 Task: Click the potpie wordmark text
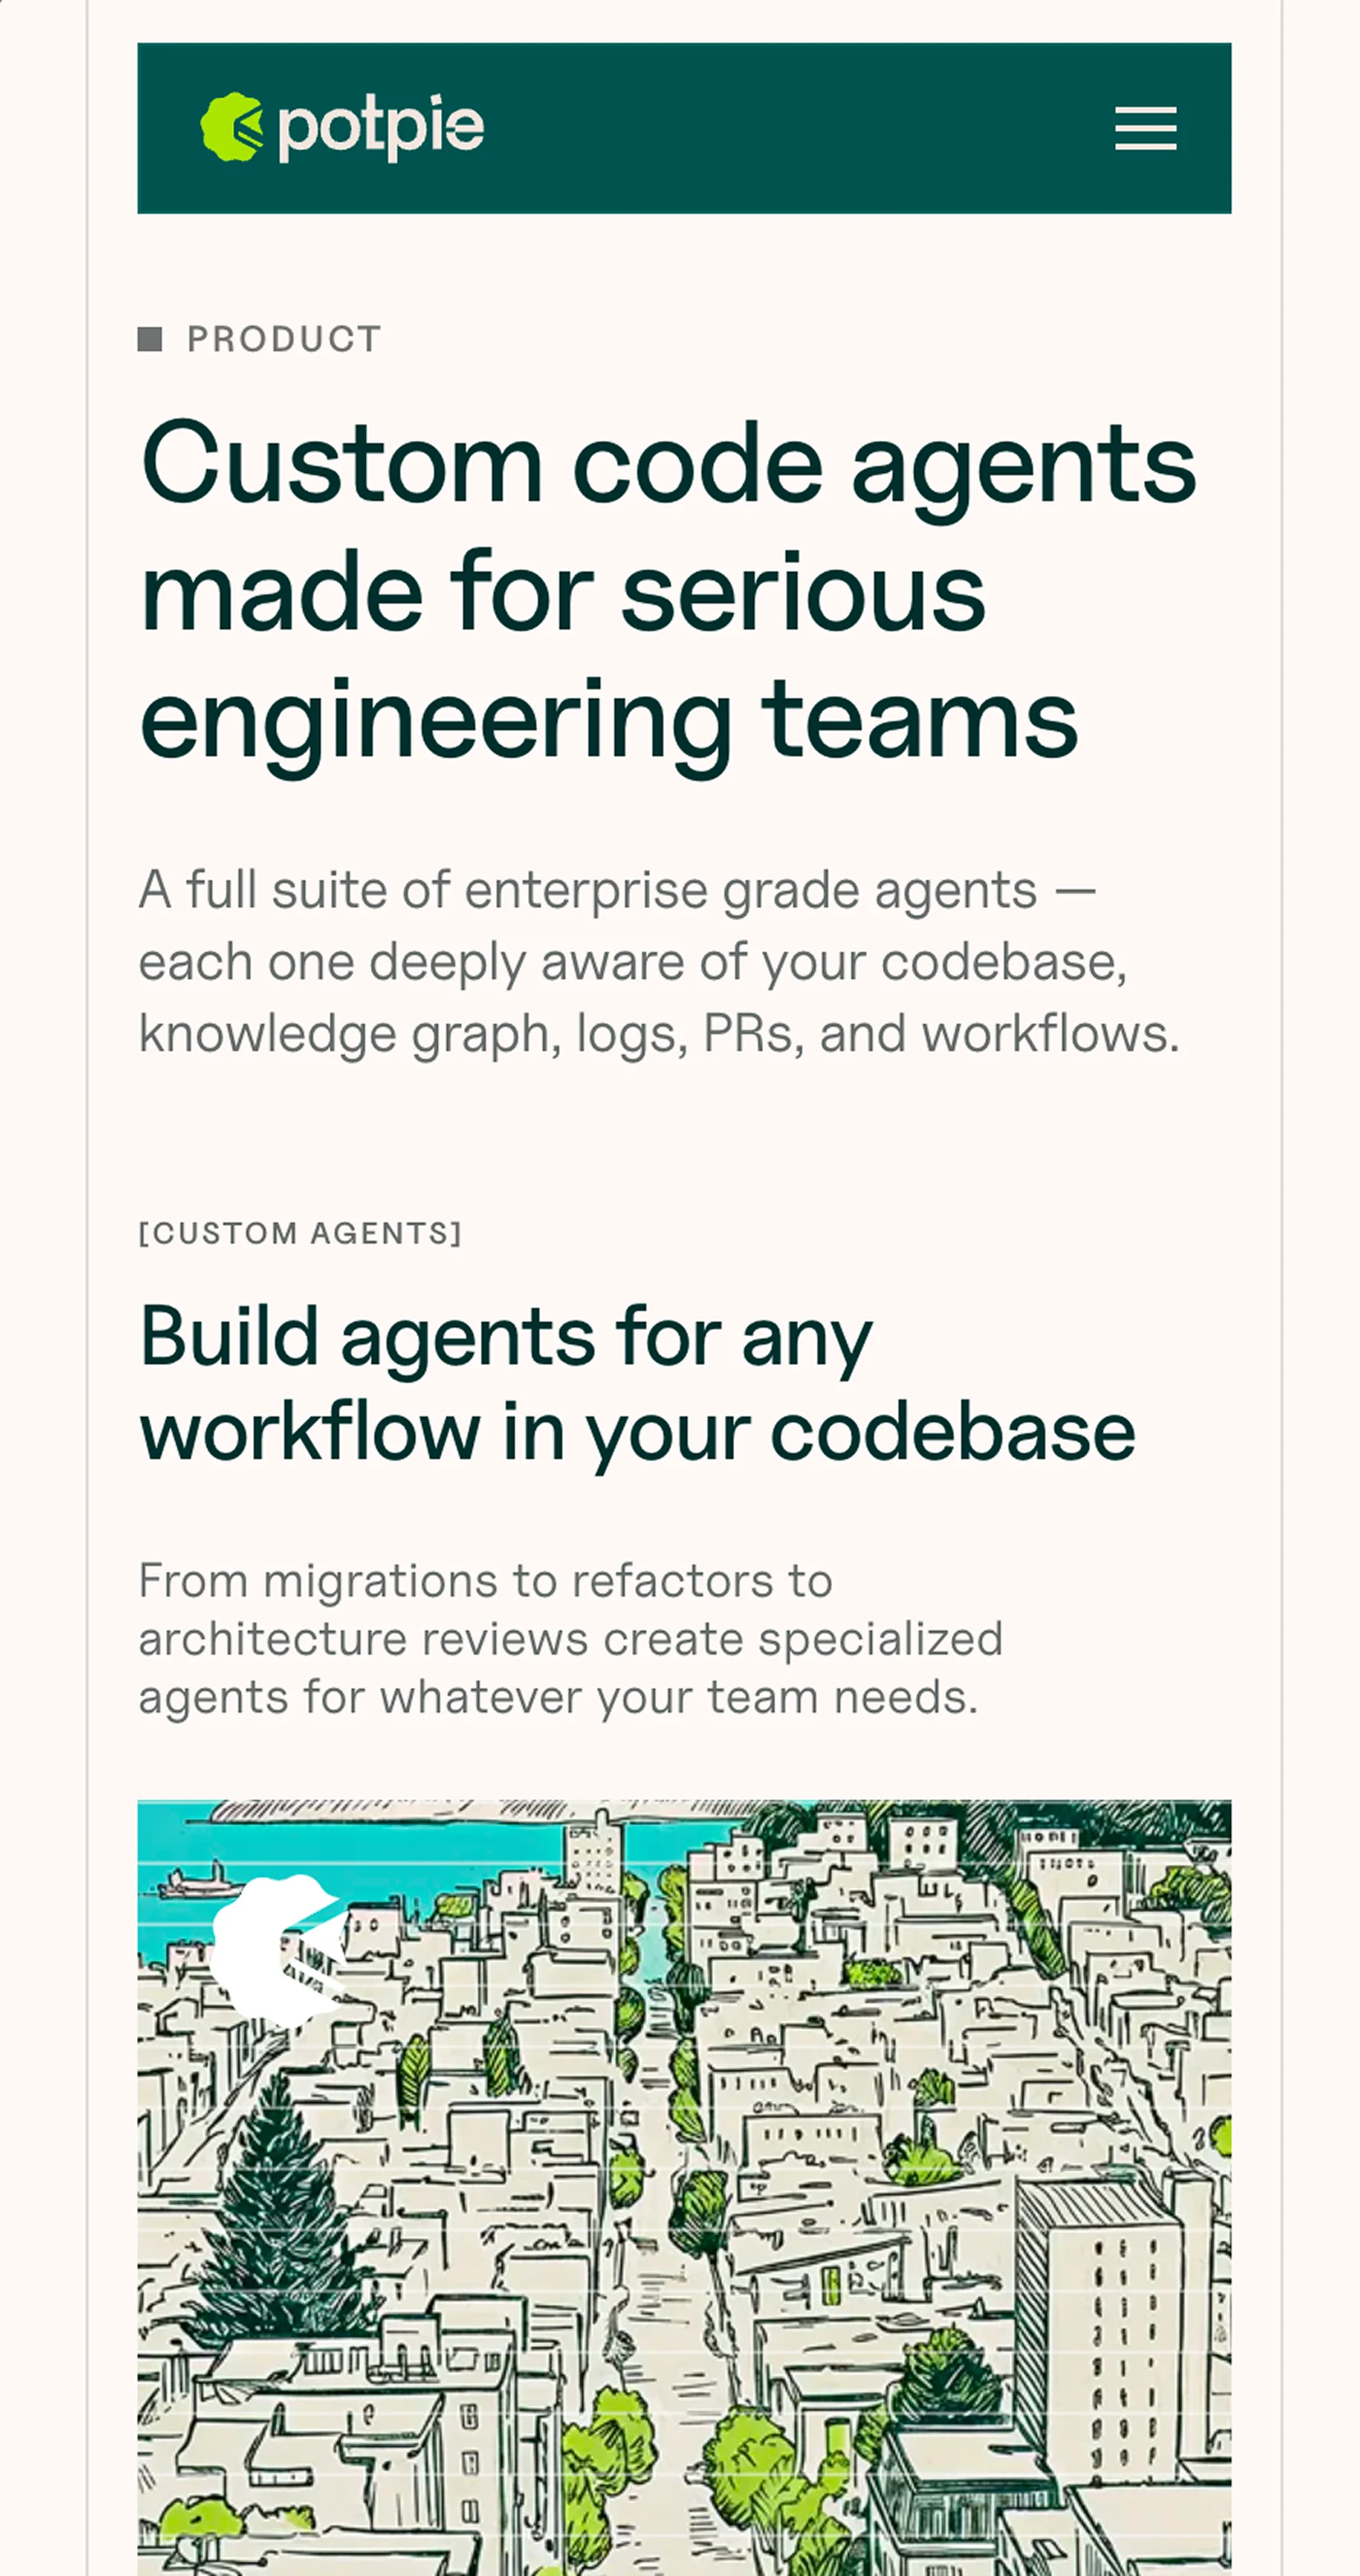coord(381,128)
